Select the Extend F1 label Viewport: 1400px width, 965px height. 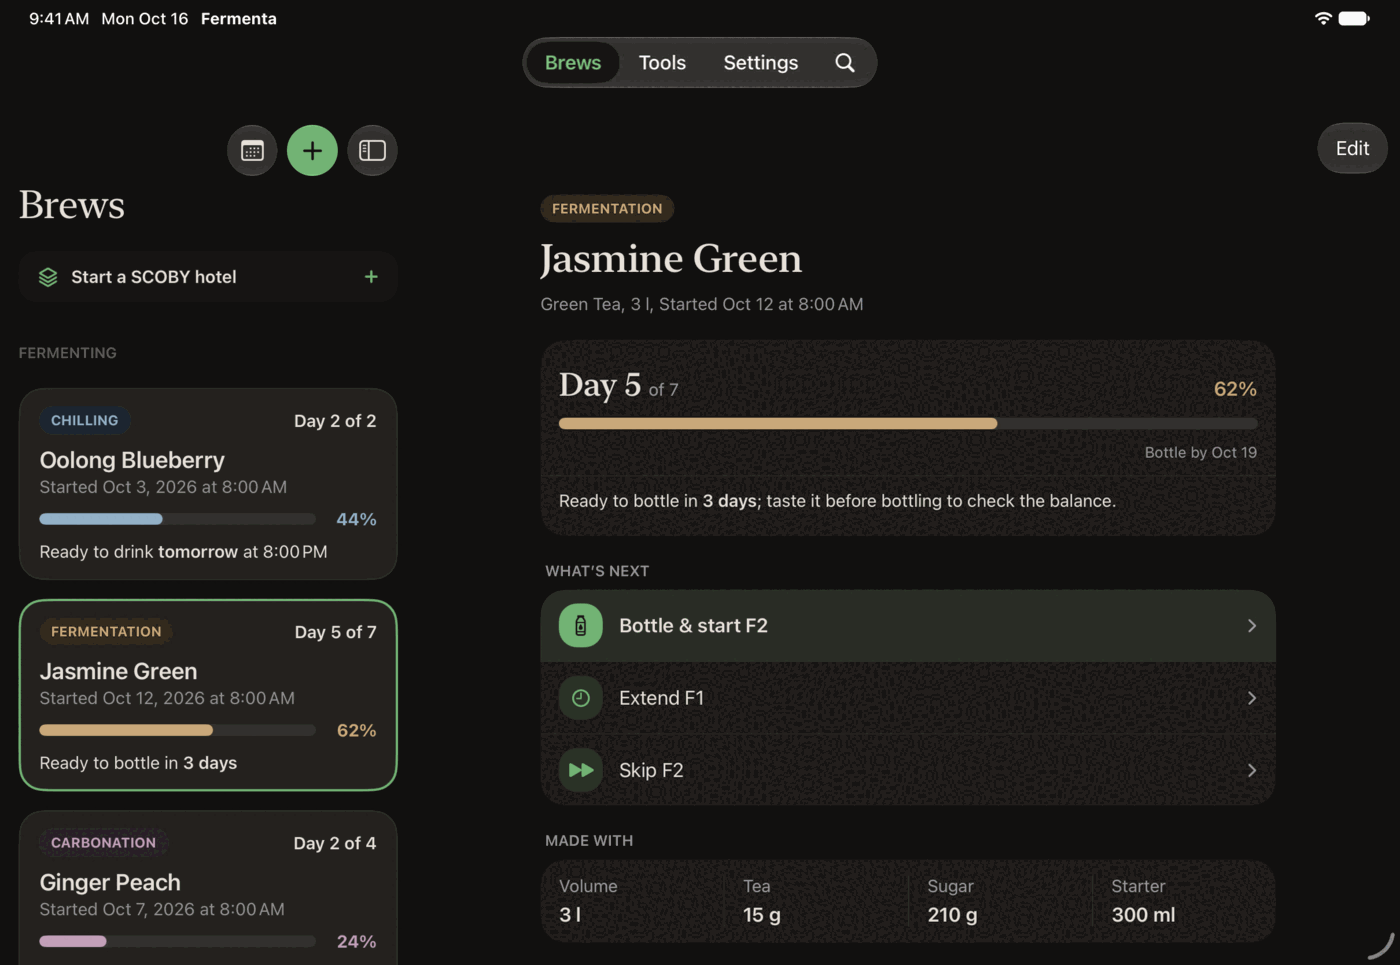(x=661, y=698)
